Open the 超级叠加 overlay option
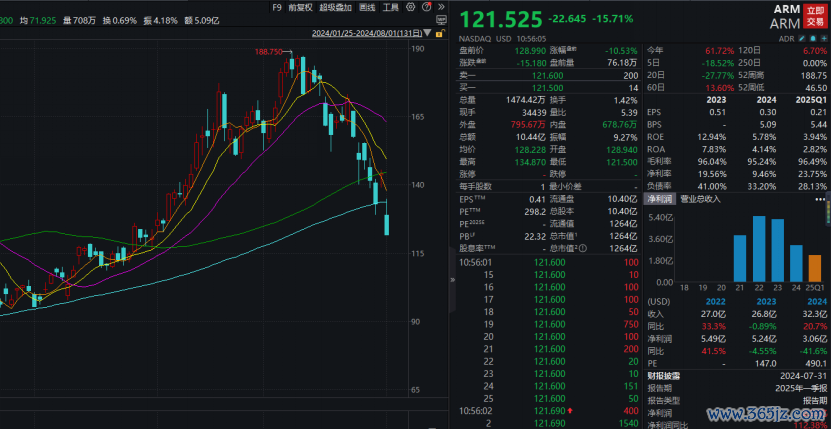831x429 pixels. [336, 7]
